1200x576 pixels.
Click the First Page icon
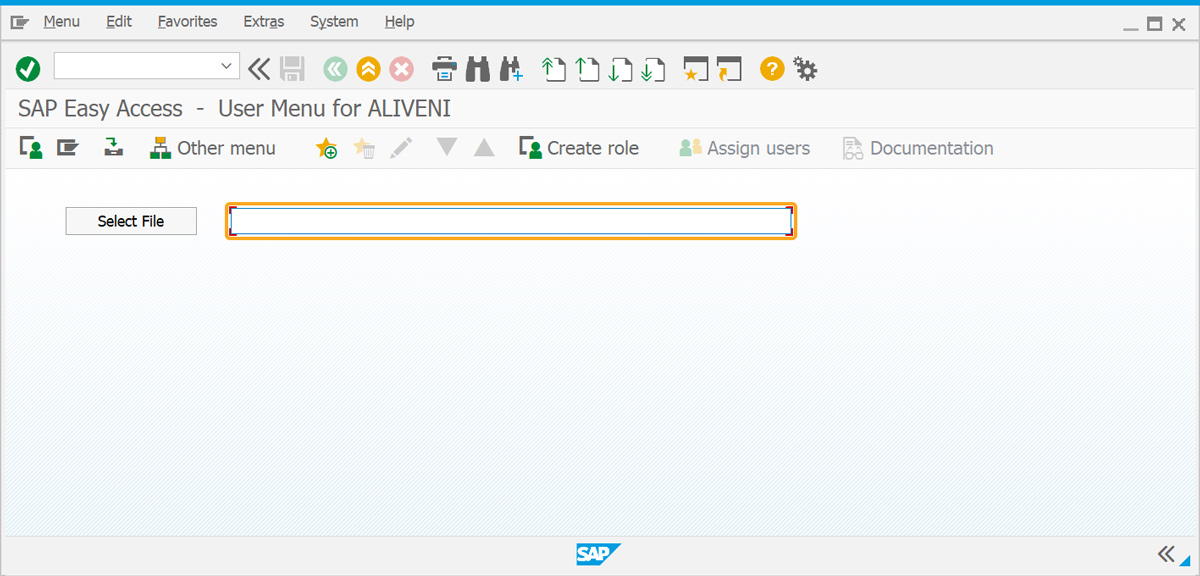(554, 69)
